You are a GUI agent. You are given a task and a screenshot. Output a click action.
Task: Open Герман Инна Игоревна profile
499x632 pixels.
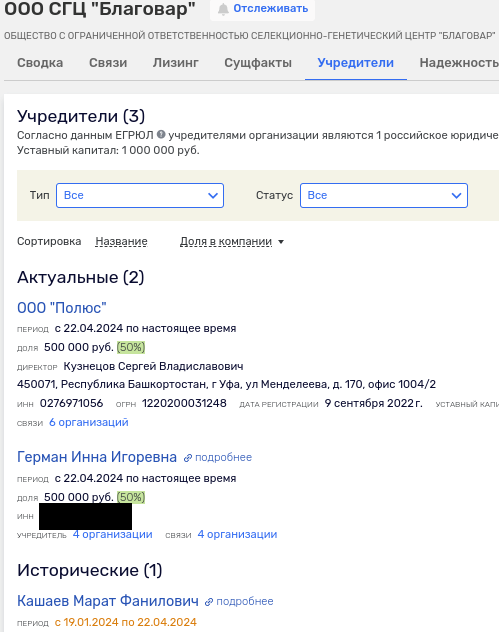(97, 457)
